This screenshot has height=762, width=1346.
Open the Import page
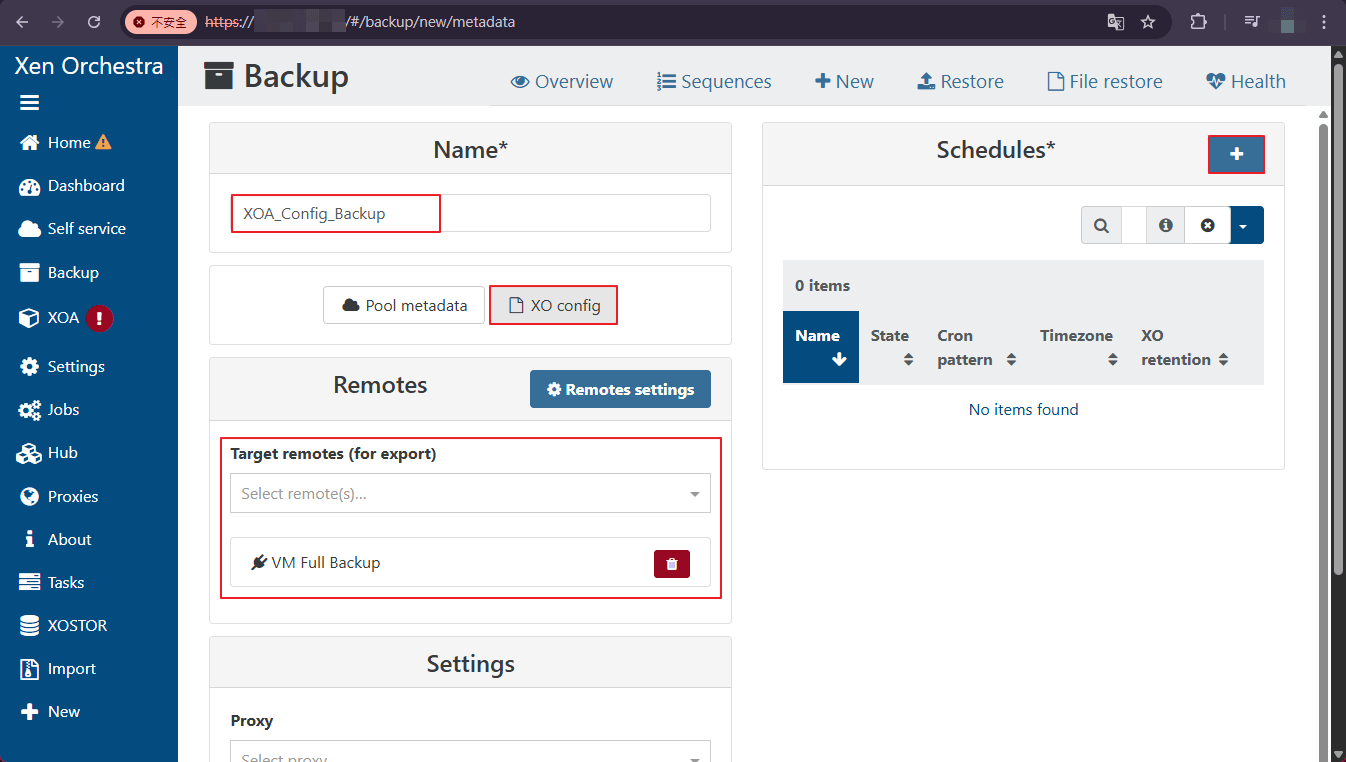58,668
